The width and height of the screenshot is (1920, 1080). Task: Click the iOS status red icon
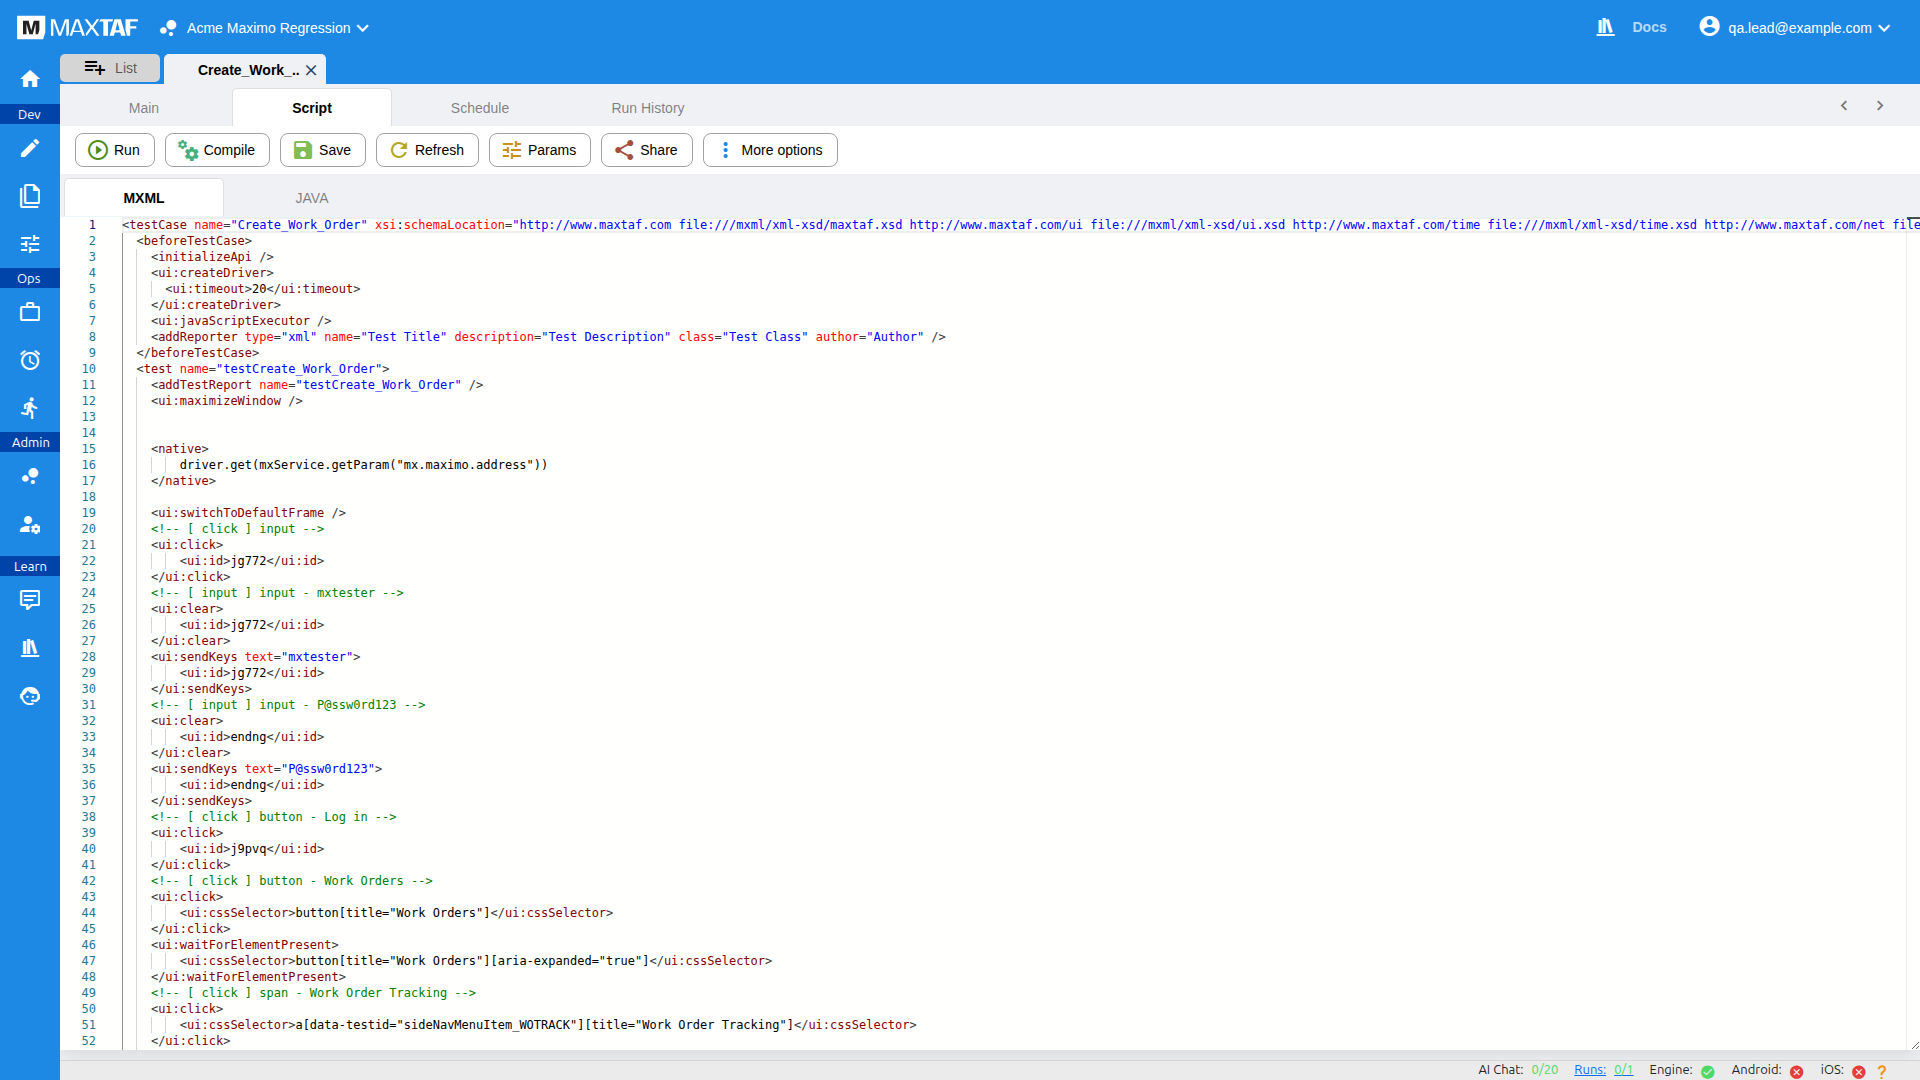pyautogui.click(x=1859, y=1071)
